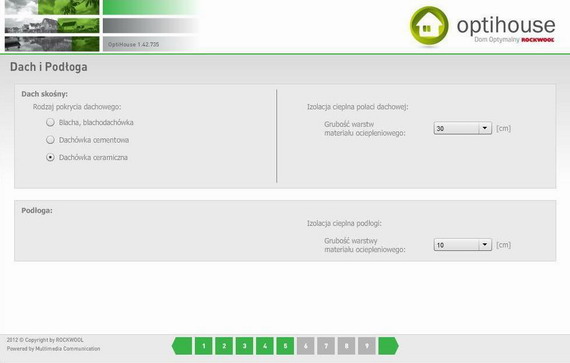The height and width of the screenshot is (363, 570).
Task: Click the optihouse house logo icon
Action: 429,26
